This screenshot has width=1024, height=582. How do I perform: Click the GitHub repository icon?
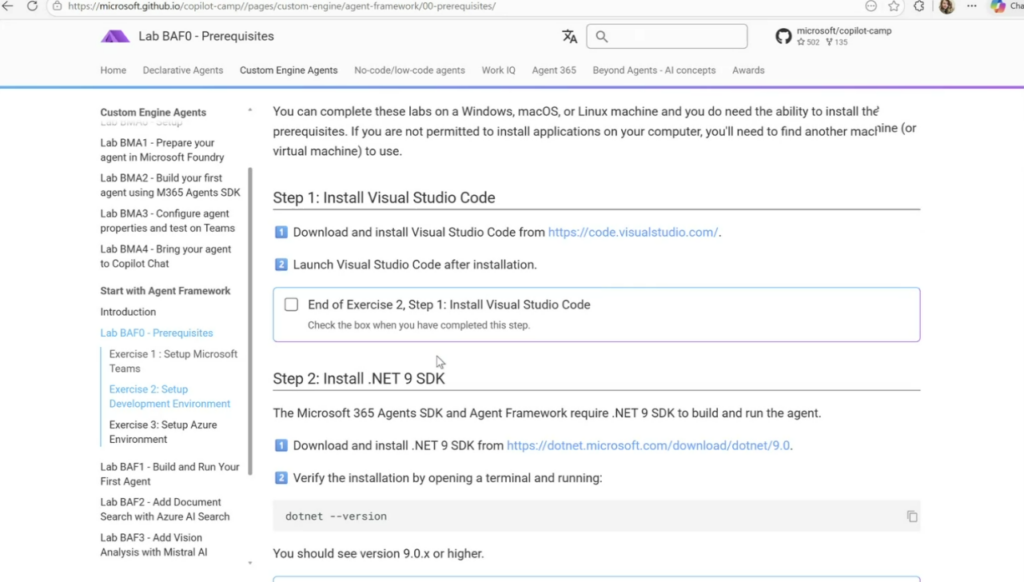tap(783, 37)
